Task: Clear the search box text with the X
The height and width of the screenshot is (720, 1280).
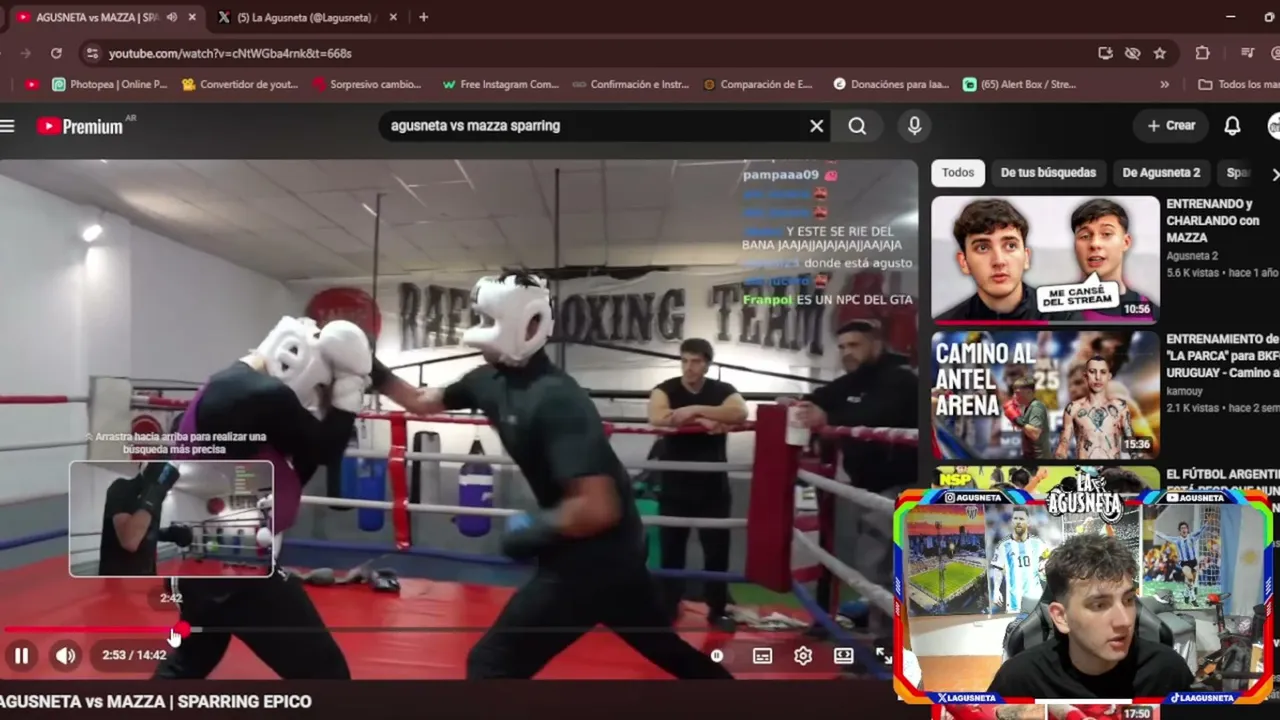Action: click(817, 126)
